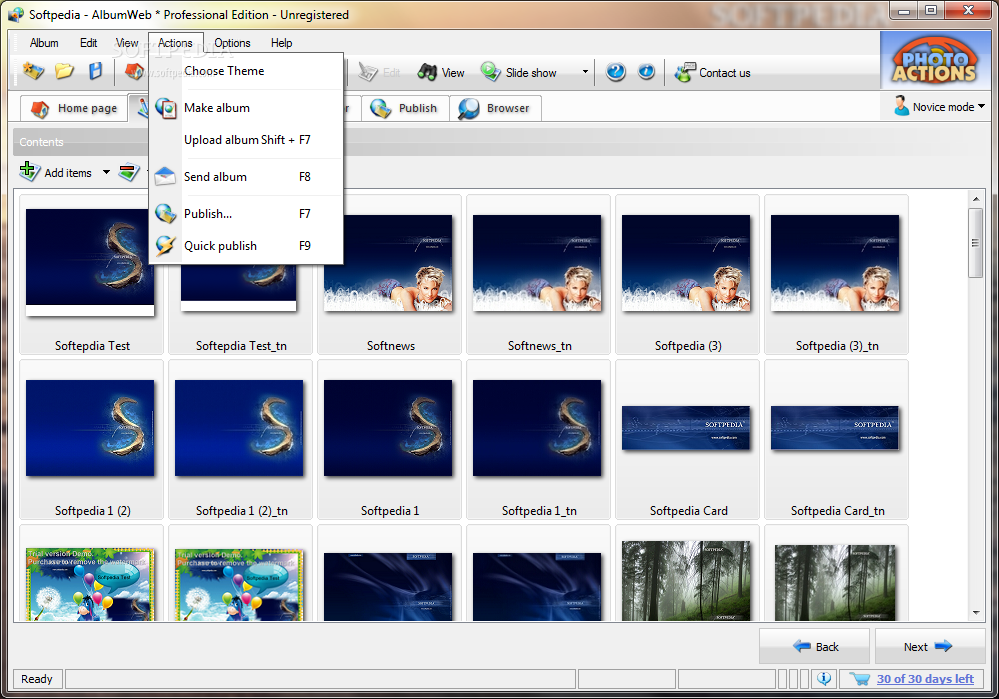Viewport: 999px width, 699px height.
Task: Switch to the Browser tab
Action: (495, 108)
